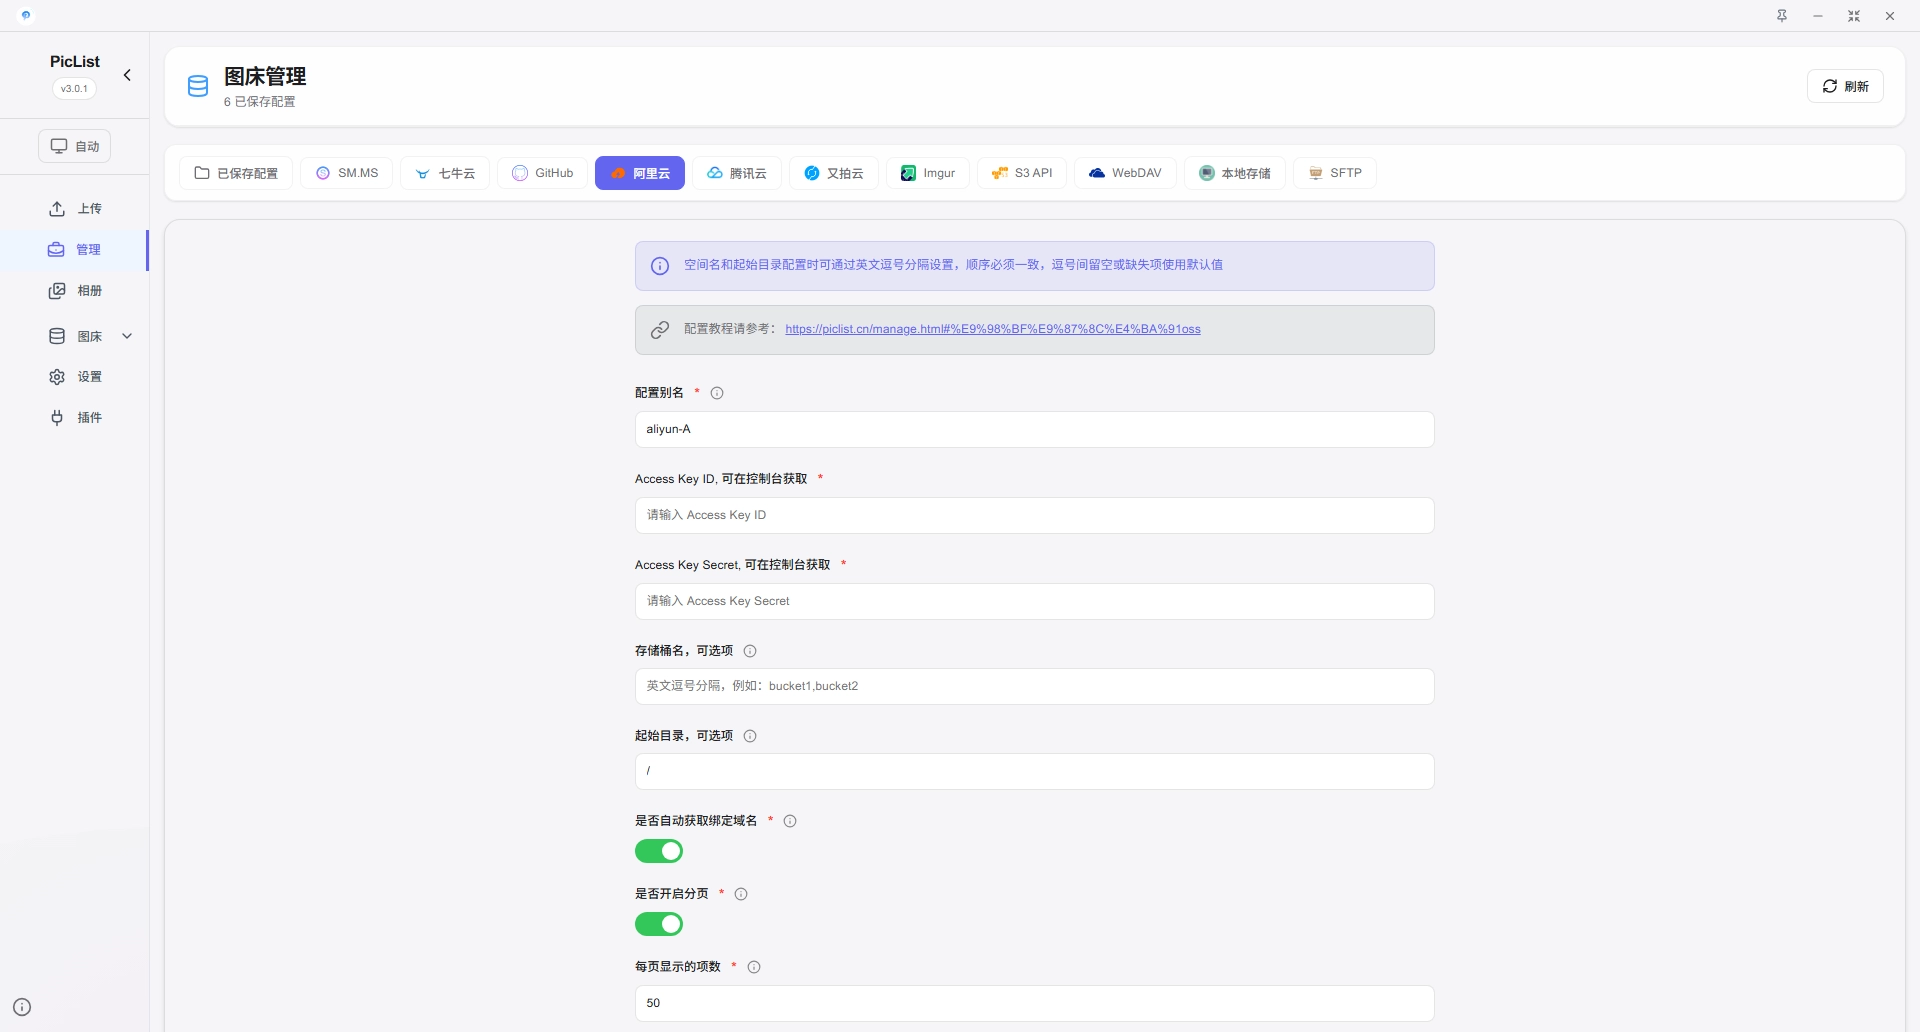Image resolution: width=1920 pixels, height=1032 pixels.
Task: Open the 上传 upload page
Action: [x=75, y=208]
